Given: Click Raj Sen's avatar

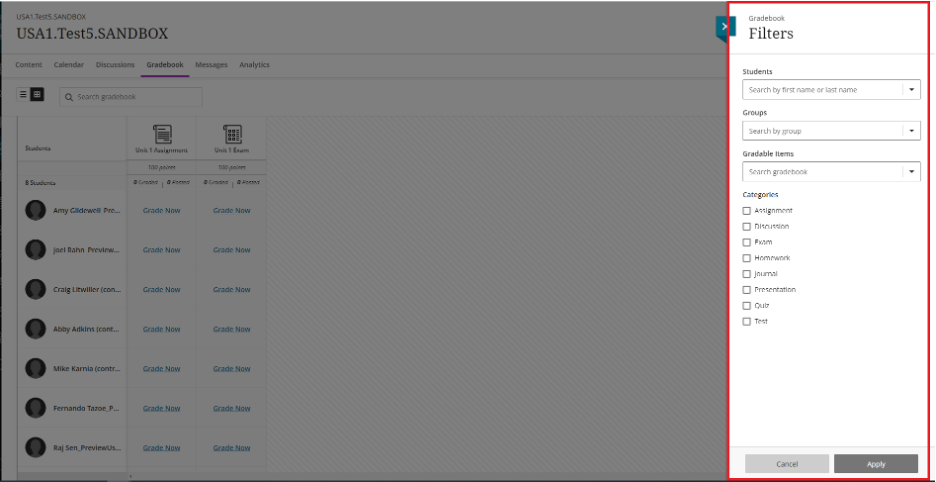Looking at the screenshot, I should point(35,447).
